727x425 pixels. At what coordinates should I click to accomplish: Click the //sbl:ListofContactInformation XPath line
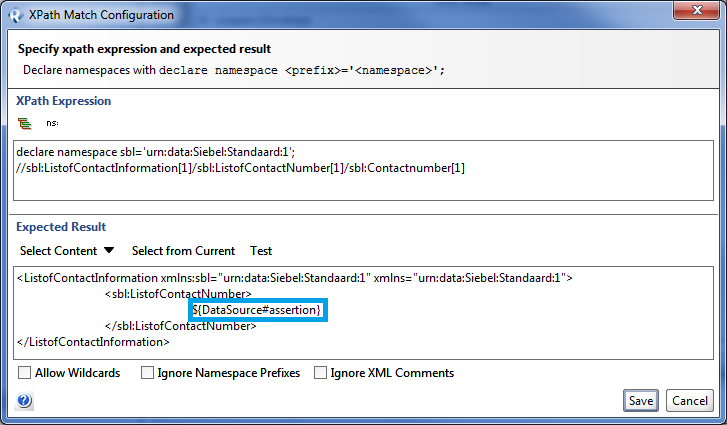click(x=240, y=167)
